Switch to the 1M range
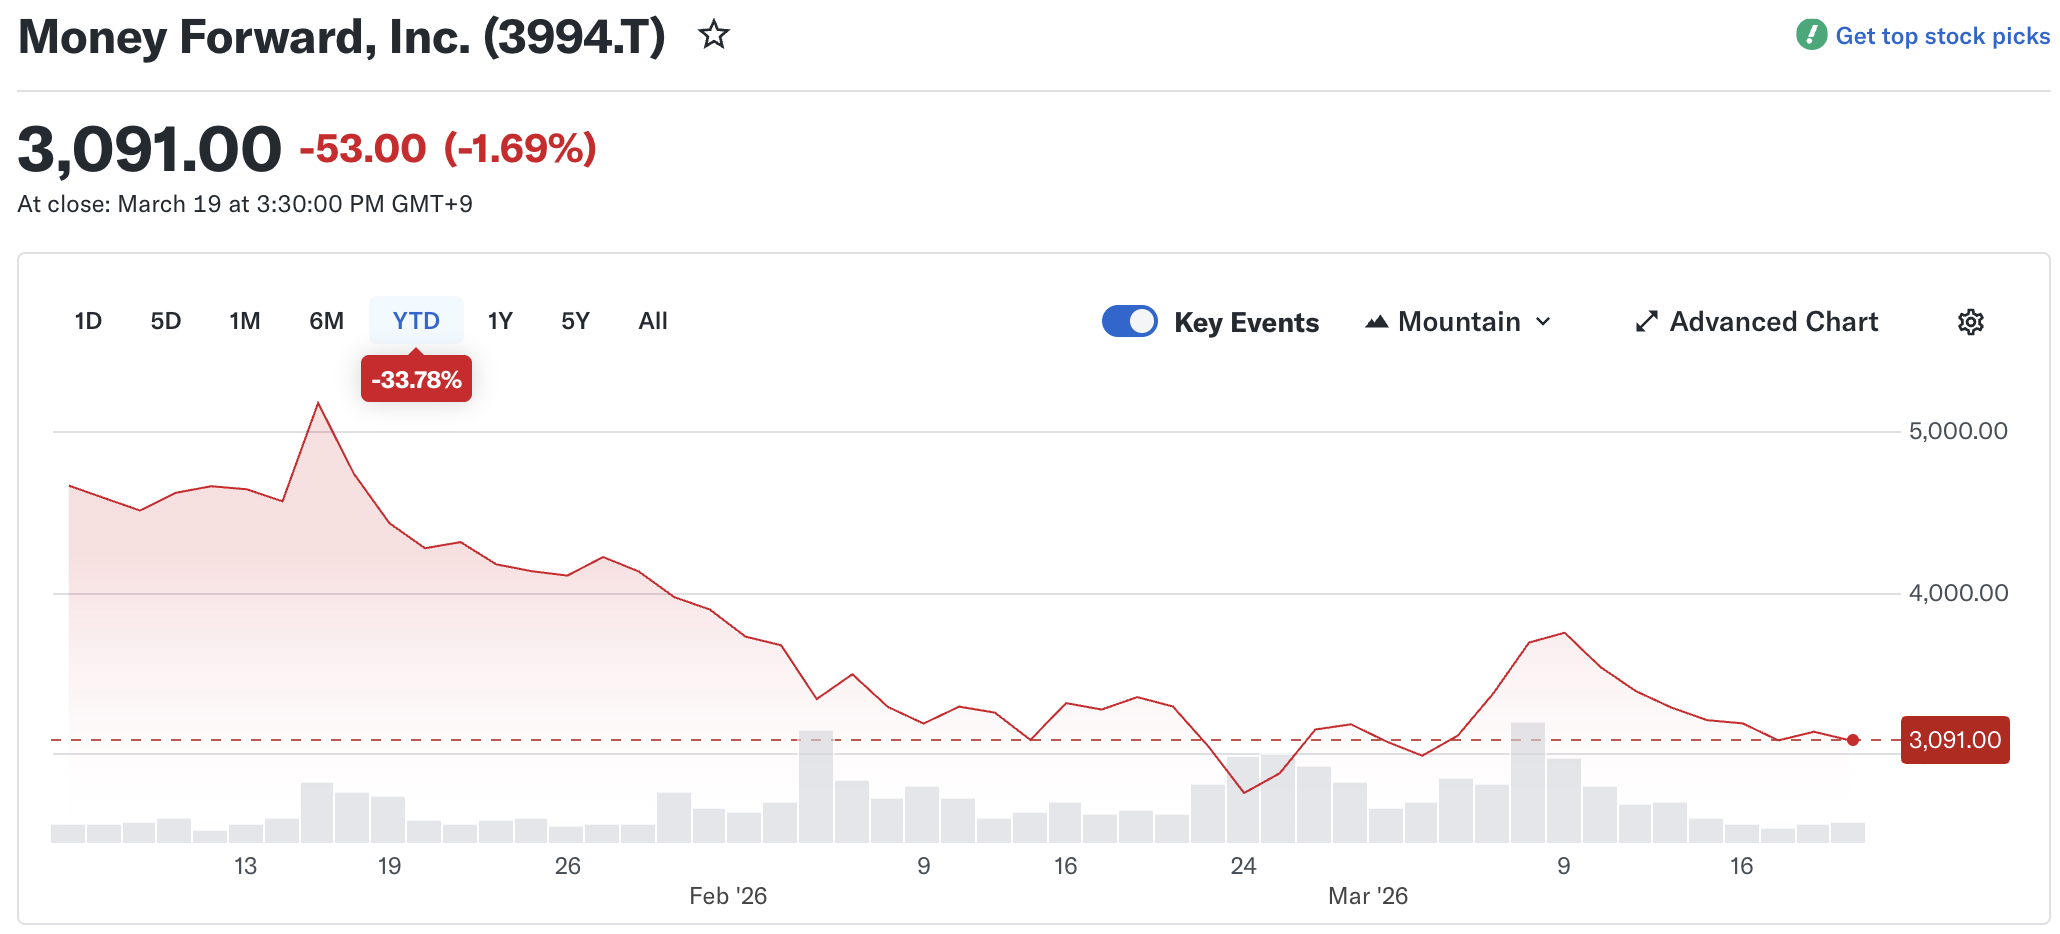Viewport: 2060px width, 934px height. (244, 321)
